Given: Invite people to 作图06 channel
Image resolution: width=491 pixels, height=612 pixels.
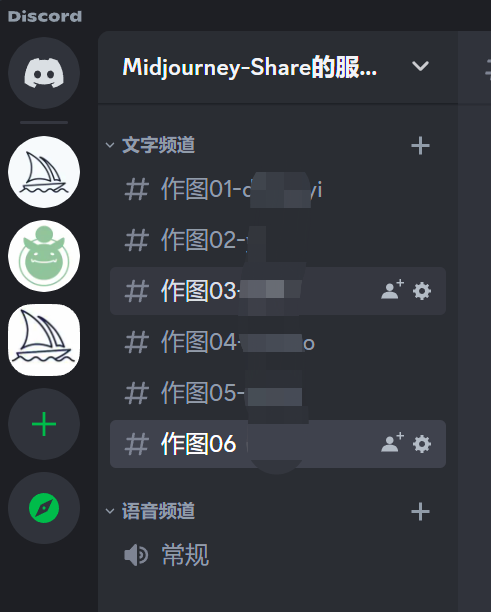Looking at the screenshot, I should tap(392, 443).
